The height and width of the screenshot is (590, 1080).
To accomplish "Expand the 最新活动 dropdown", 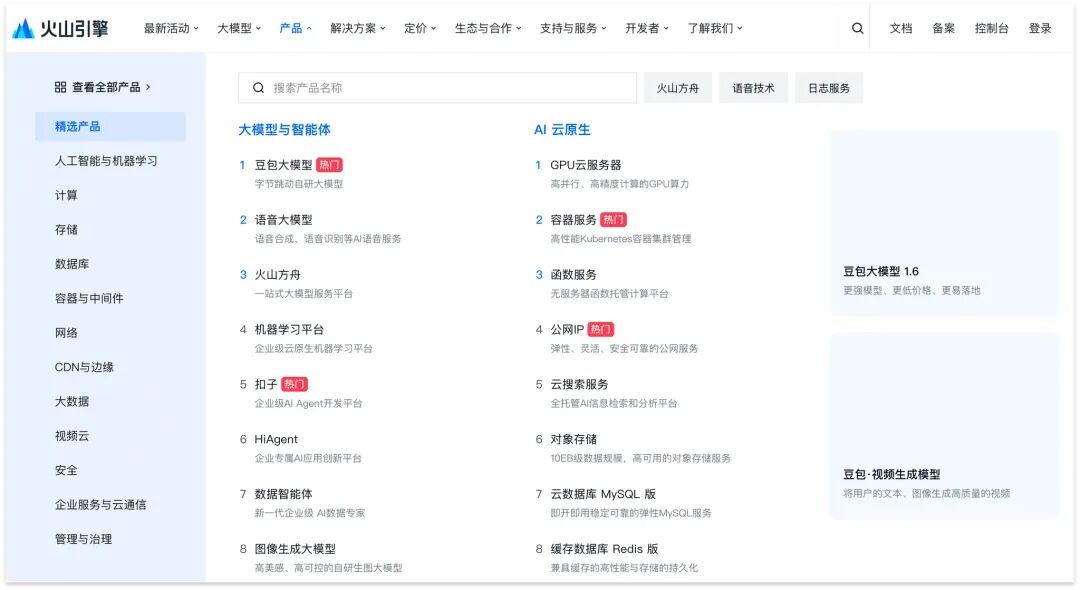I will [x=171, y=28].
